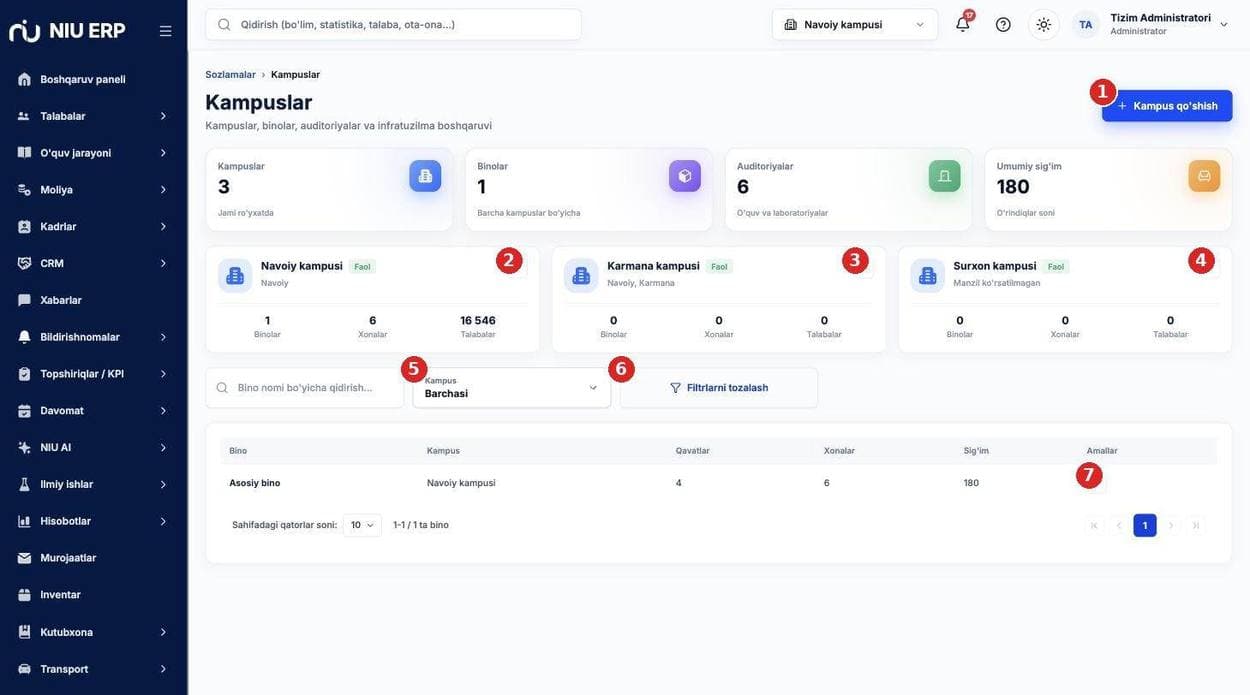The image size is (1250, 695).
Task: Expand the Davomat sidebar section
Action: [x=94, y=411]
